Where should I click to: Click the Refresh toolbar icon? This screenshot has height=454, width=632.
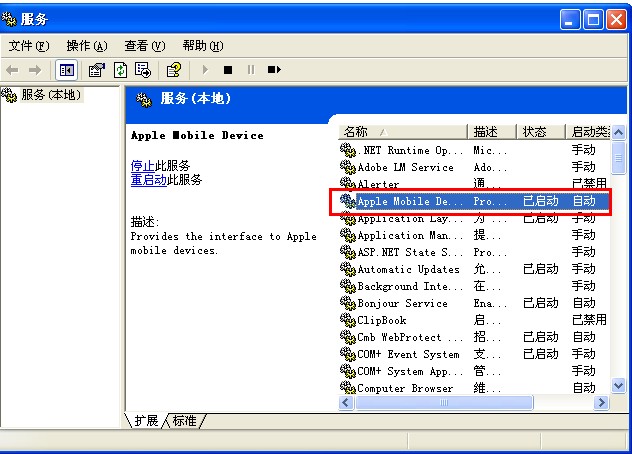coord(121,70)
